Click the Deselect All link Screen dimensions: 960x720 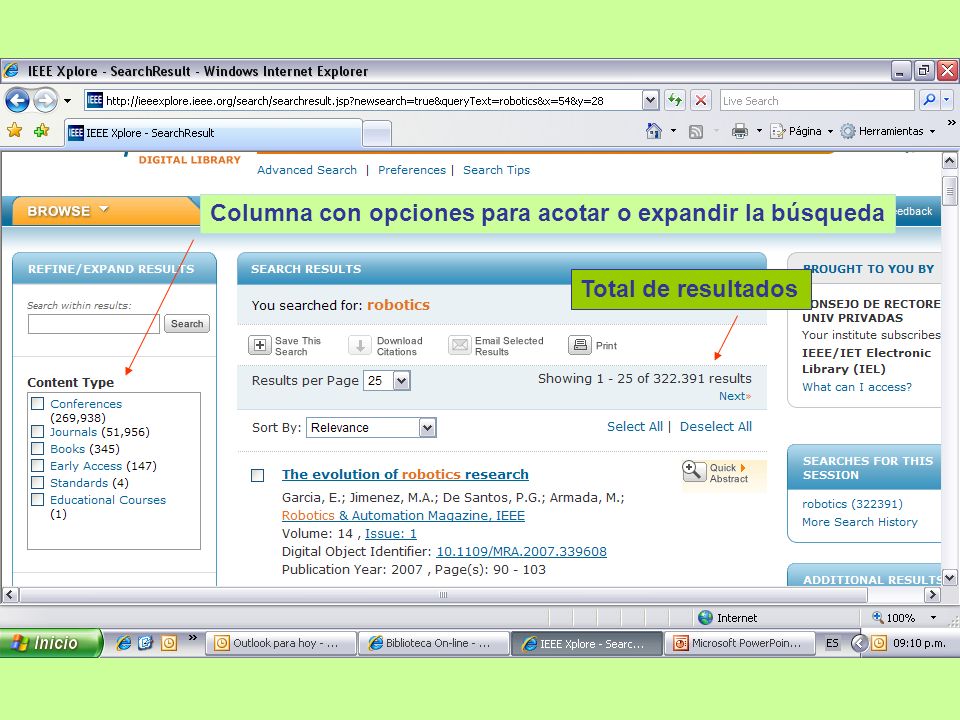(x=716, y=427)
